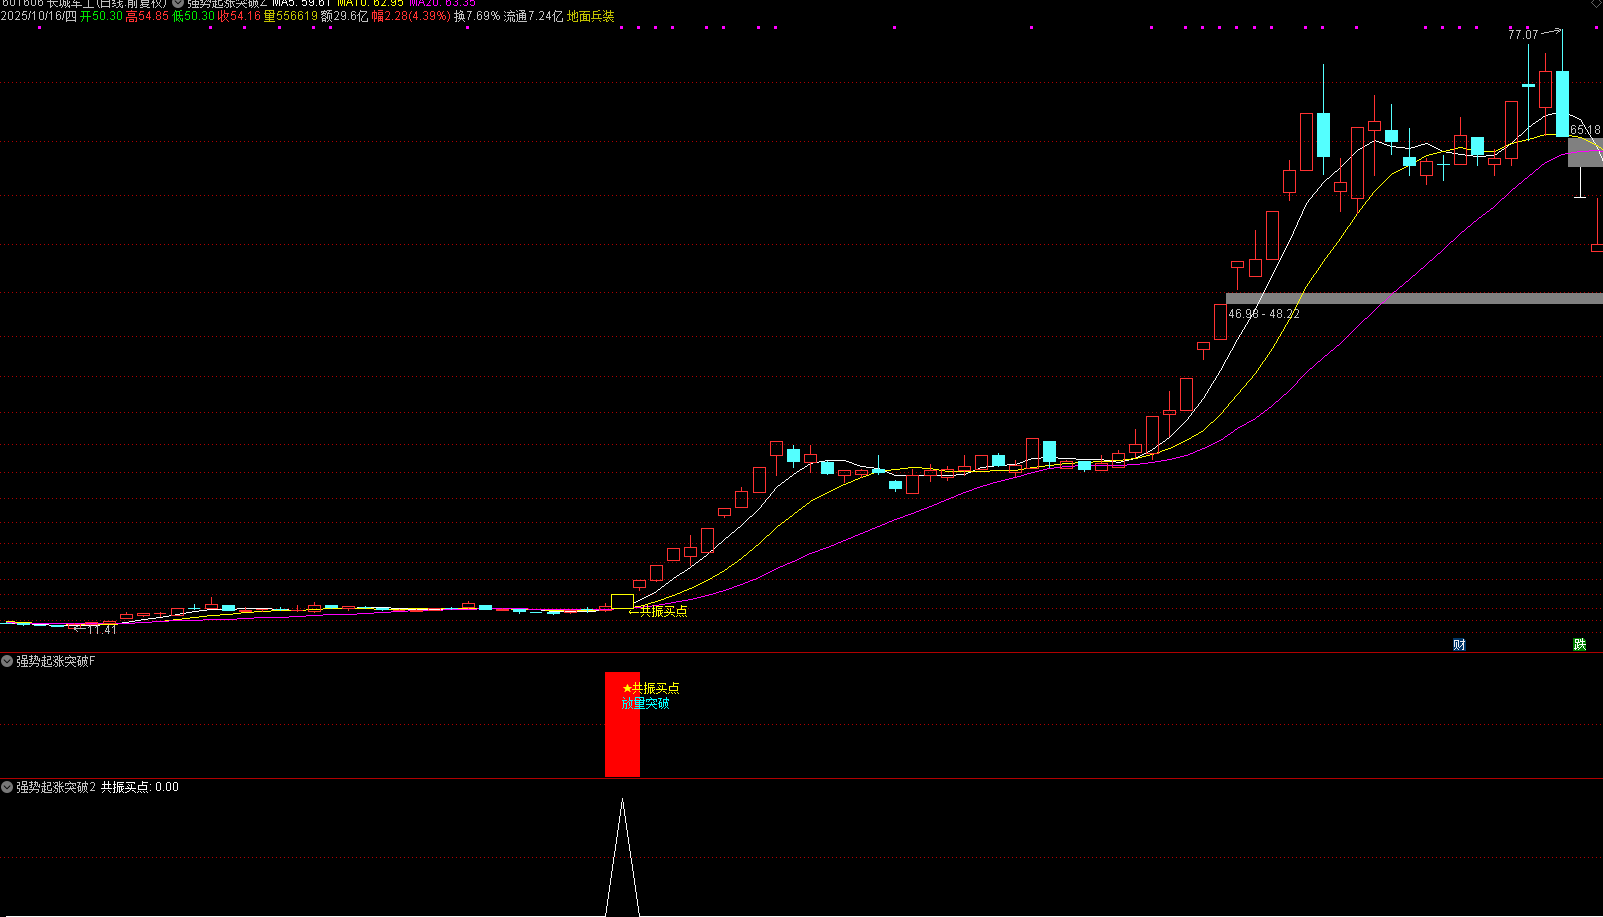Click the 高54.85 high price readout
This screenshot has height=917, width=1603.
[147, 16]
